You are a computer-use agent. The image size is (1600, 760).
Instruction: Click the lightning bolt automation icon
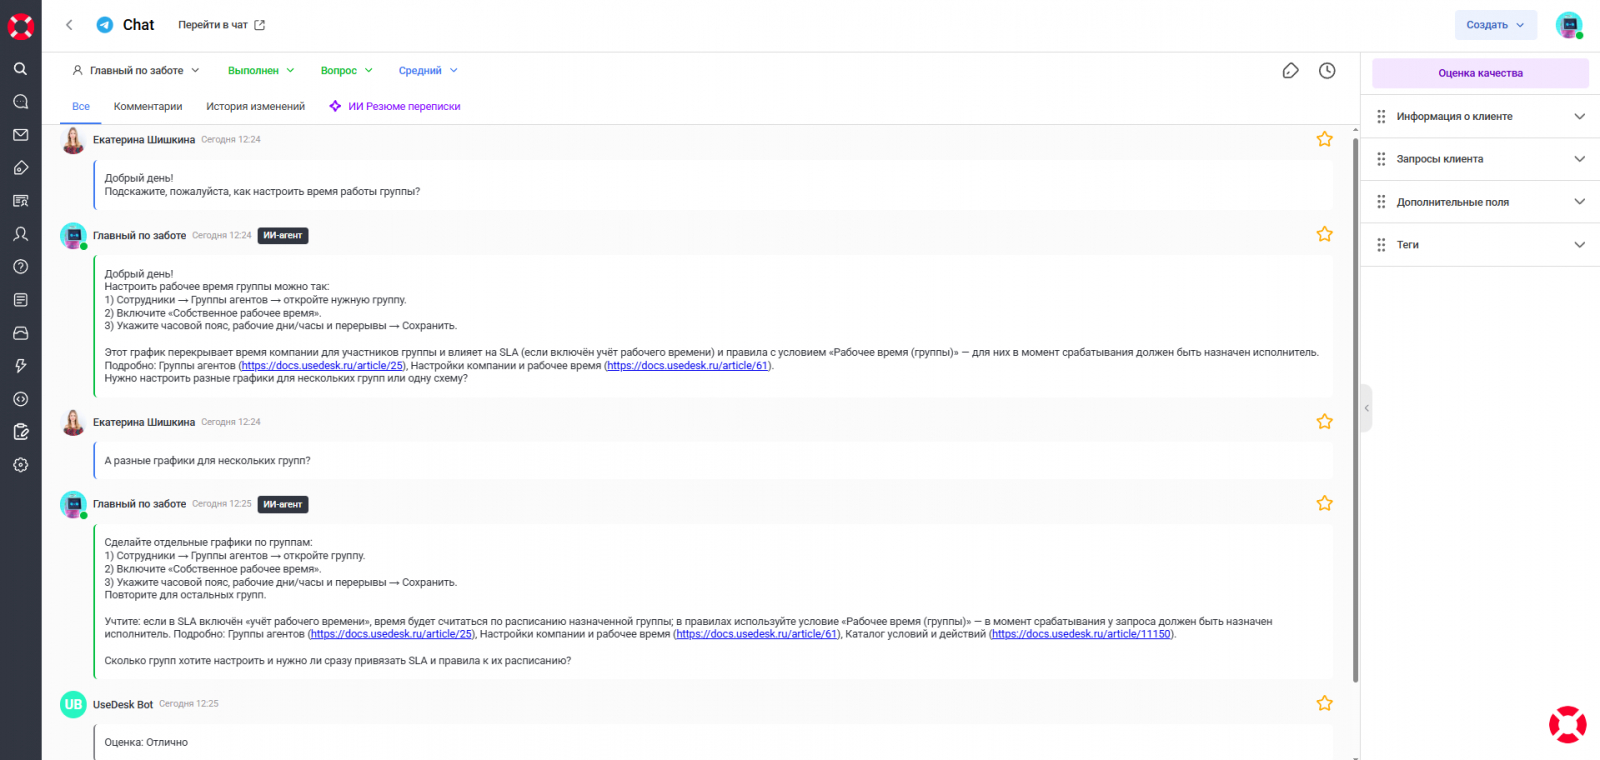click(20, 366)
